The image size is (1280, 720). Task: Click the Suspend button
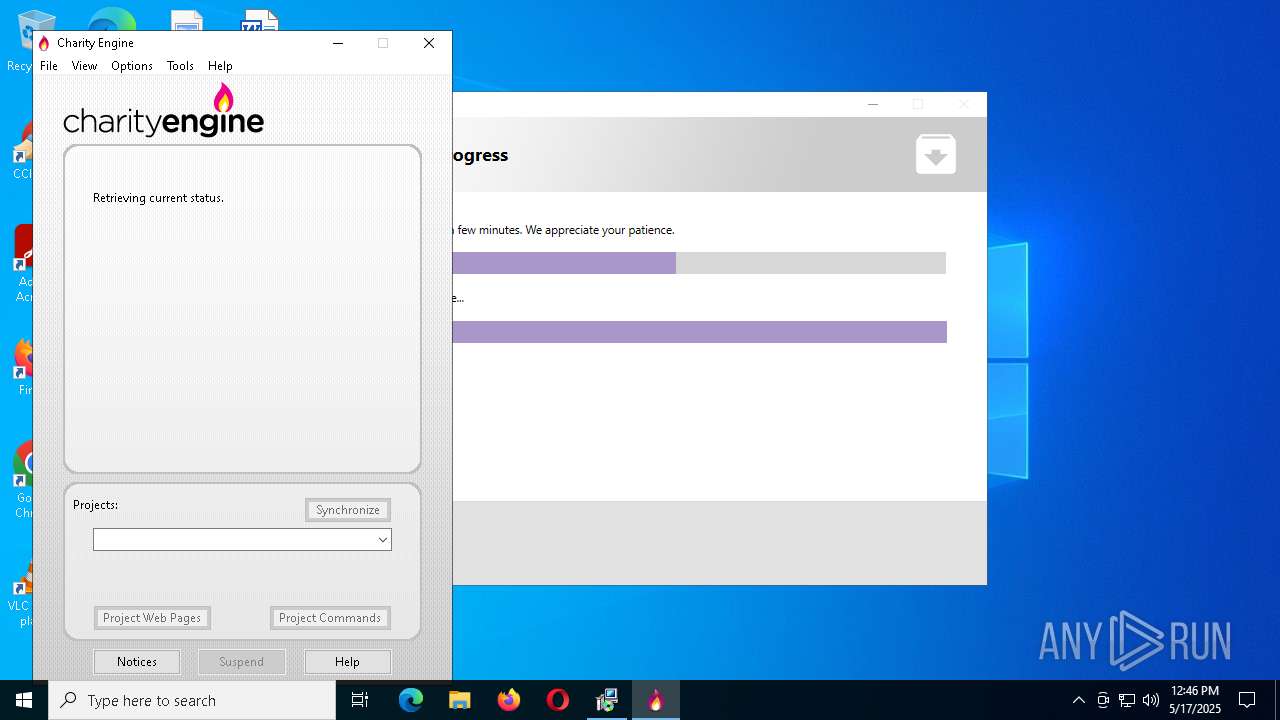[x=241, y=662]
